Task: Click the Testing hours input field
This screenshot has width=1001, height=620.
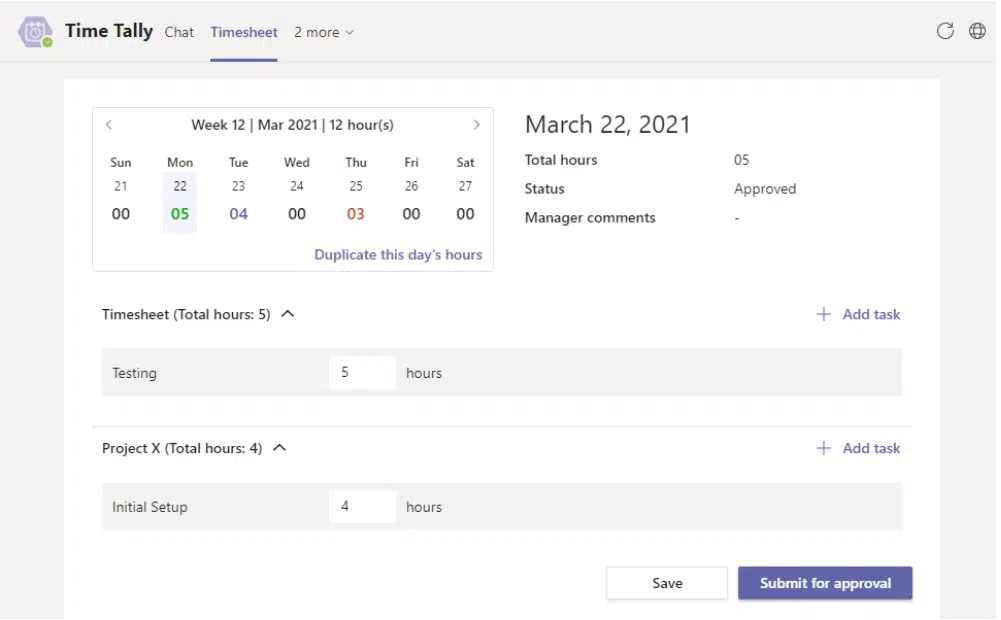Action: tap(363, 373)
